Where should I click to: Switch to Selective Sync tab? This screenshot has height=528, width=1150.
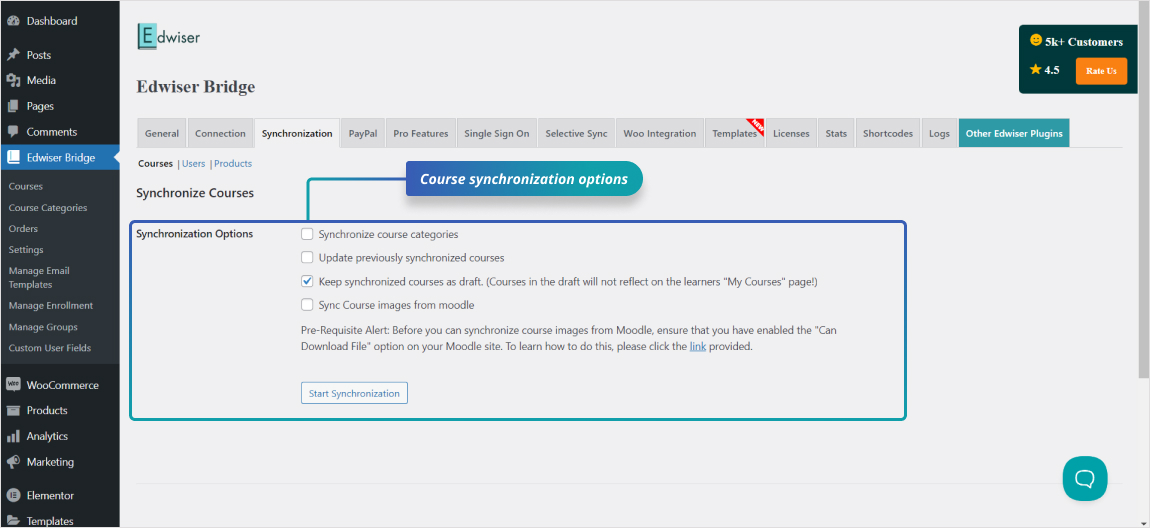[x=576, y=133]
